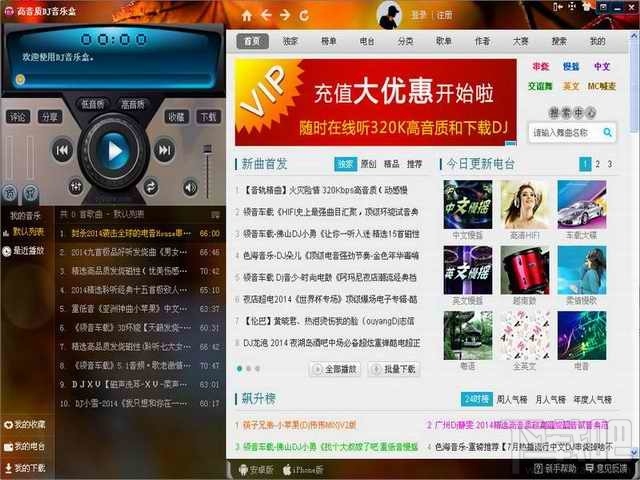Viewport: 640px width, 480px height.
Task: Open 我的收藏 with the heart icon
Action: [x=24, y=424]
